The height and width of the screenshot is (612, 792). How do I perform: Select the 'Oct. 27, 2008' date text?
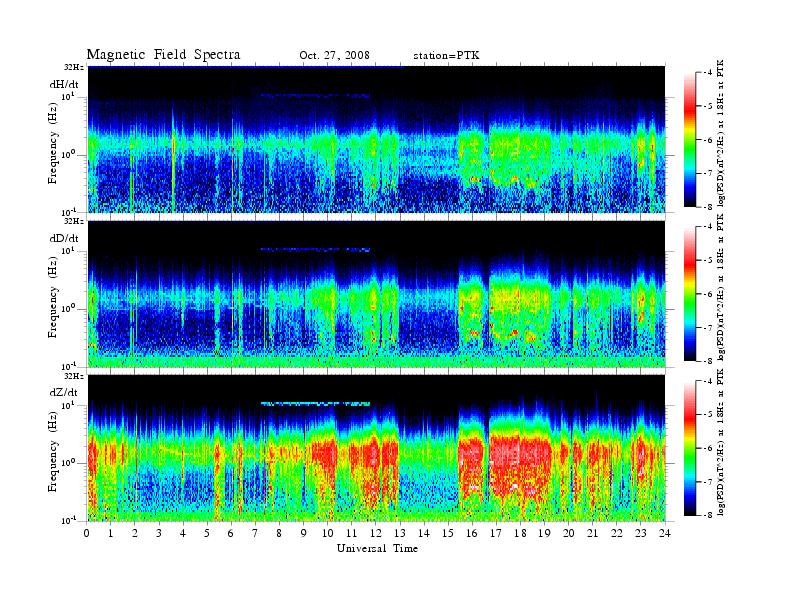click(334, 56)
